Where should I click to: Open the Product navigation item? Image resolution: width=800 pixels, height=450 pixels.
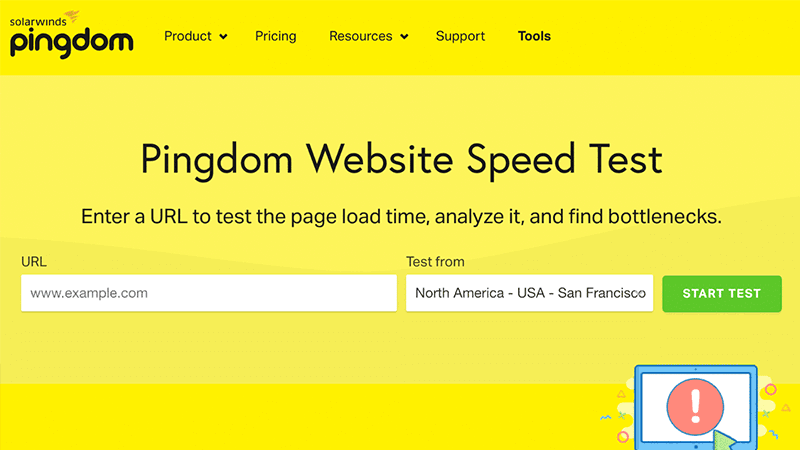188,36
